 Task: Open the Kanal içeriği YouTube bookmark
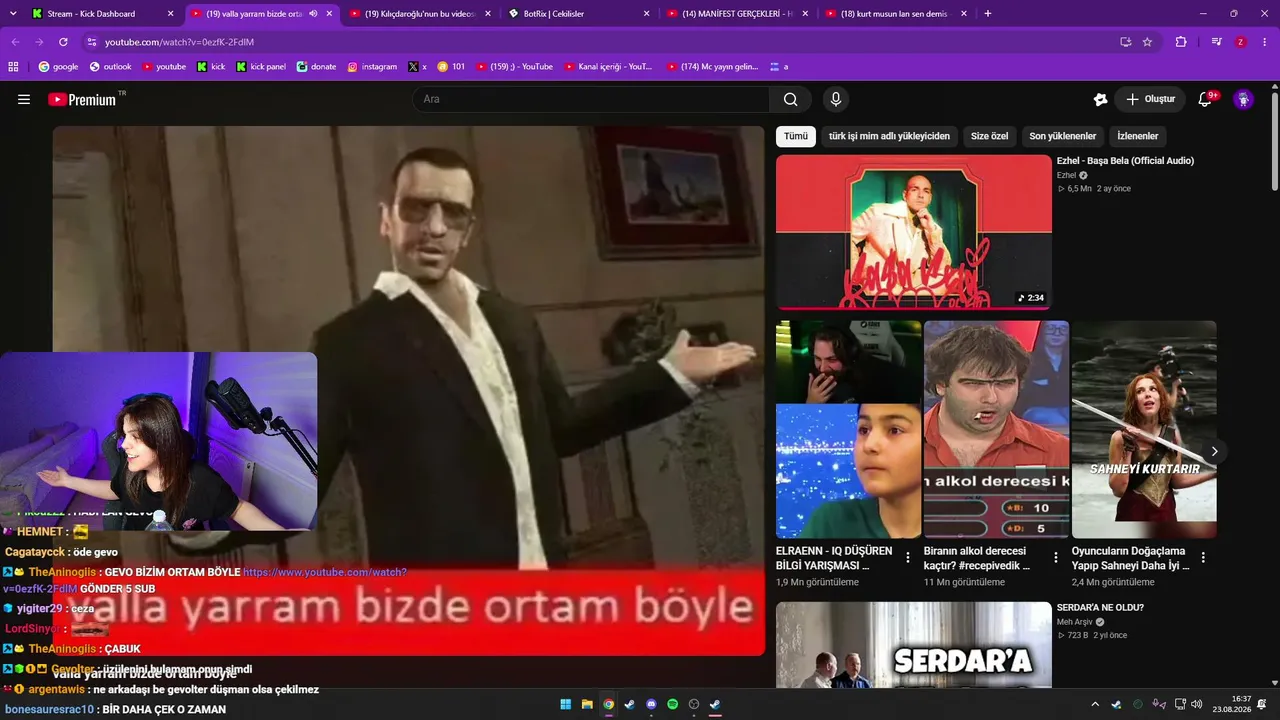pos(608,67)
